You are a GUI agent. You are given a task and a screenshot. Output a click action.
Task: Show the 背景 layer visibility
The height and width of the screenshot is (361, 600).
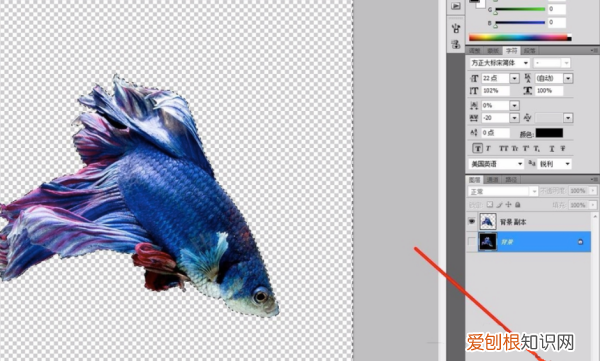click(x=471, y=242)
